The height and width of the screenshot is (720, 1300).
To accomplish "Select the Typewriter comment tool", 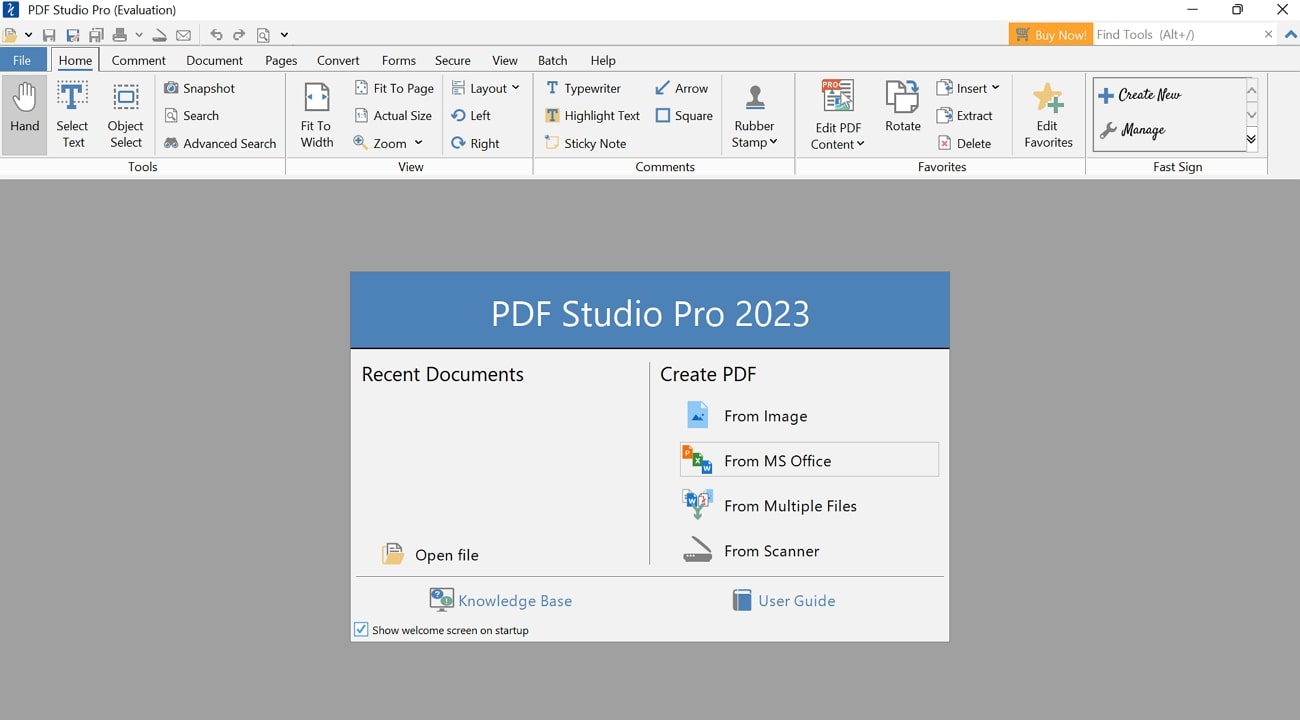I will (583, 88).
